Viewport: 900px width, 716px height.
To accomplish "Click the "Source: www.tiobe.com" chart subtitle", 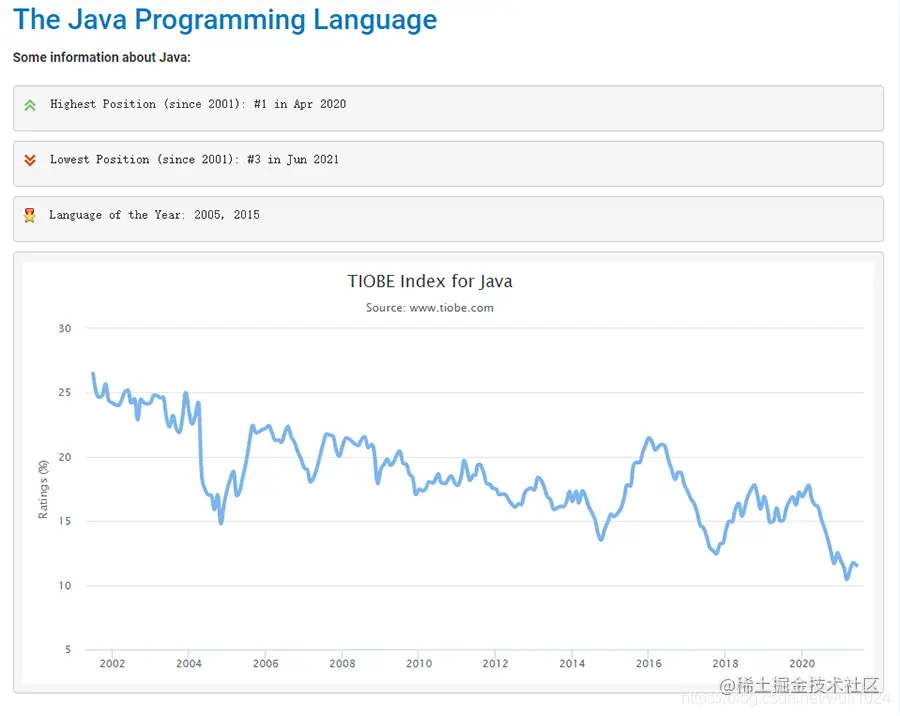I will (x=430, y=308).
